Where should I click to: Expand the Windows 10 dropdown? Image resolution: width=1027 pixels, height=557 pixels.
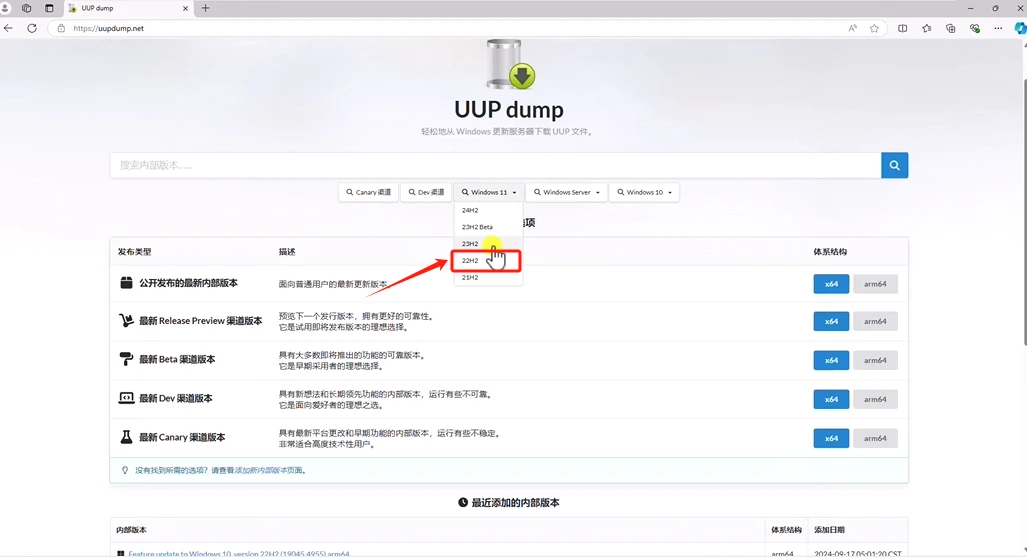[x=644, y=192]
